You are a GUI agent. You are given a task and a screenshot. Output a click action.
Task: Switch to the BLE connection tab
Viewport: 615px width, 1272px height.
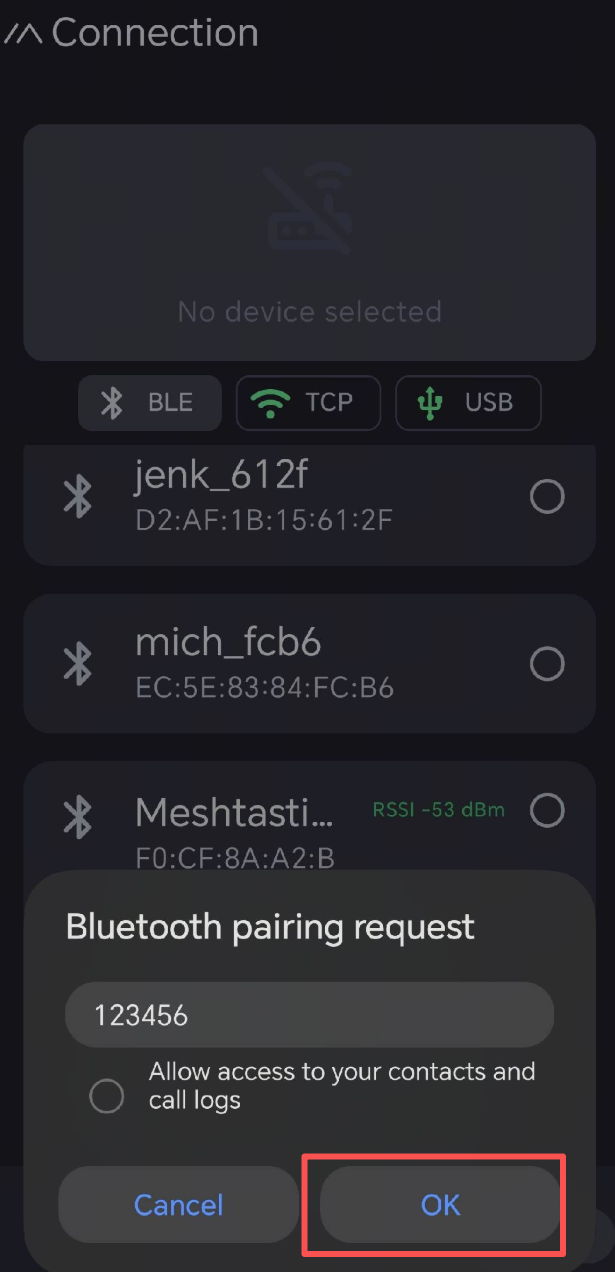[x=150, y=403]
